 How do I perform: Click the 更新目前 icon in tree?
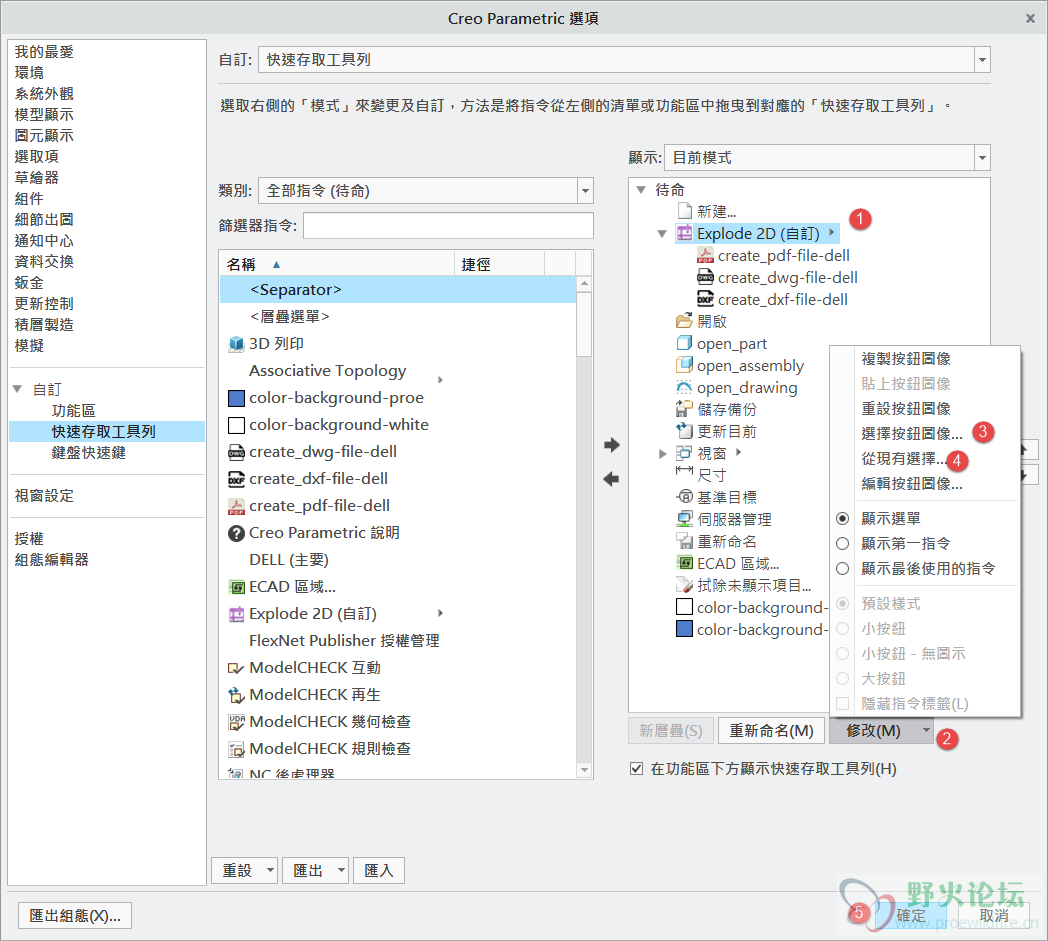(684, 431)
